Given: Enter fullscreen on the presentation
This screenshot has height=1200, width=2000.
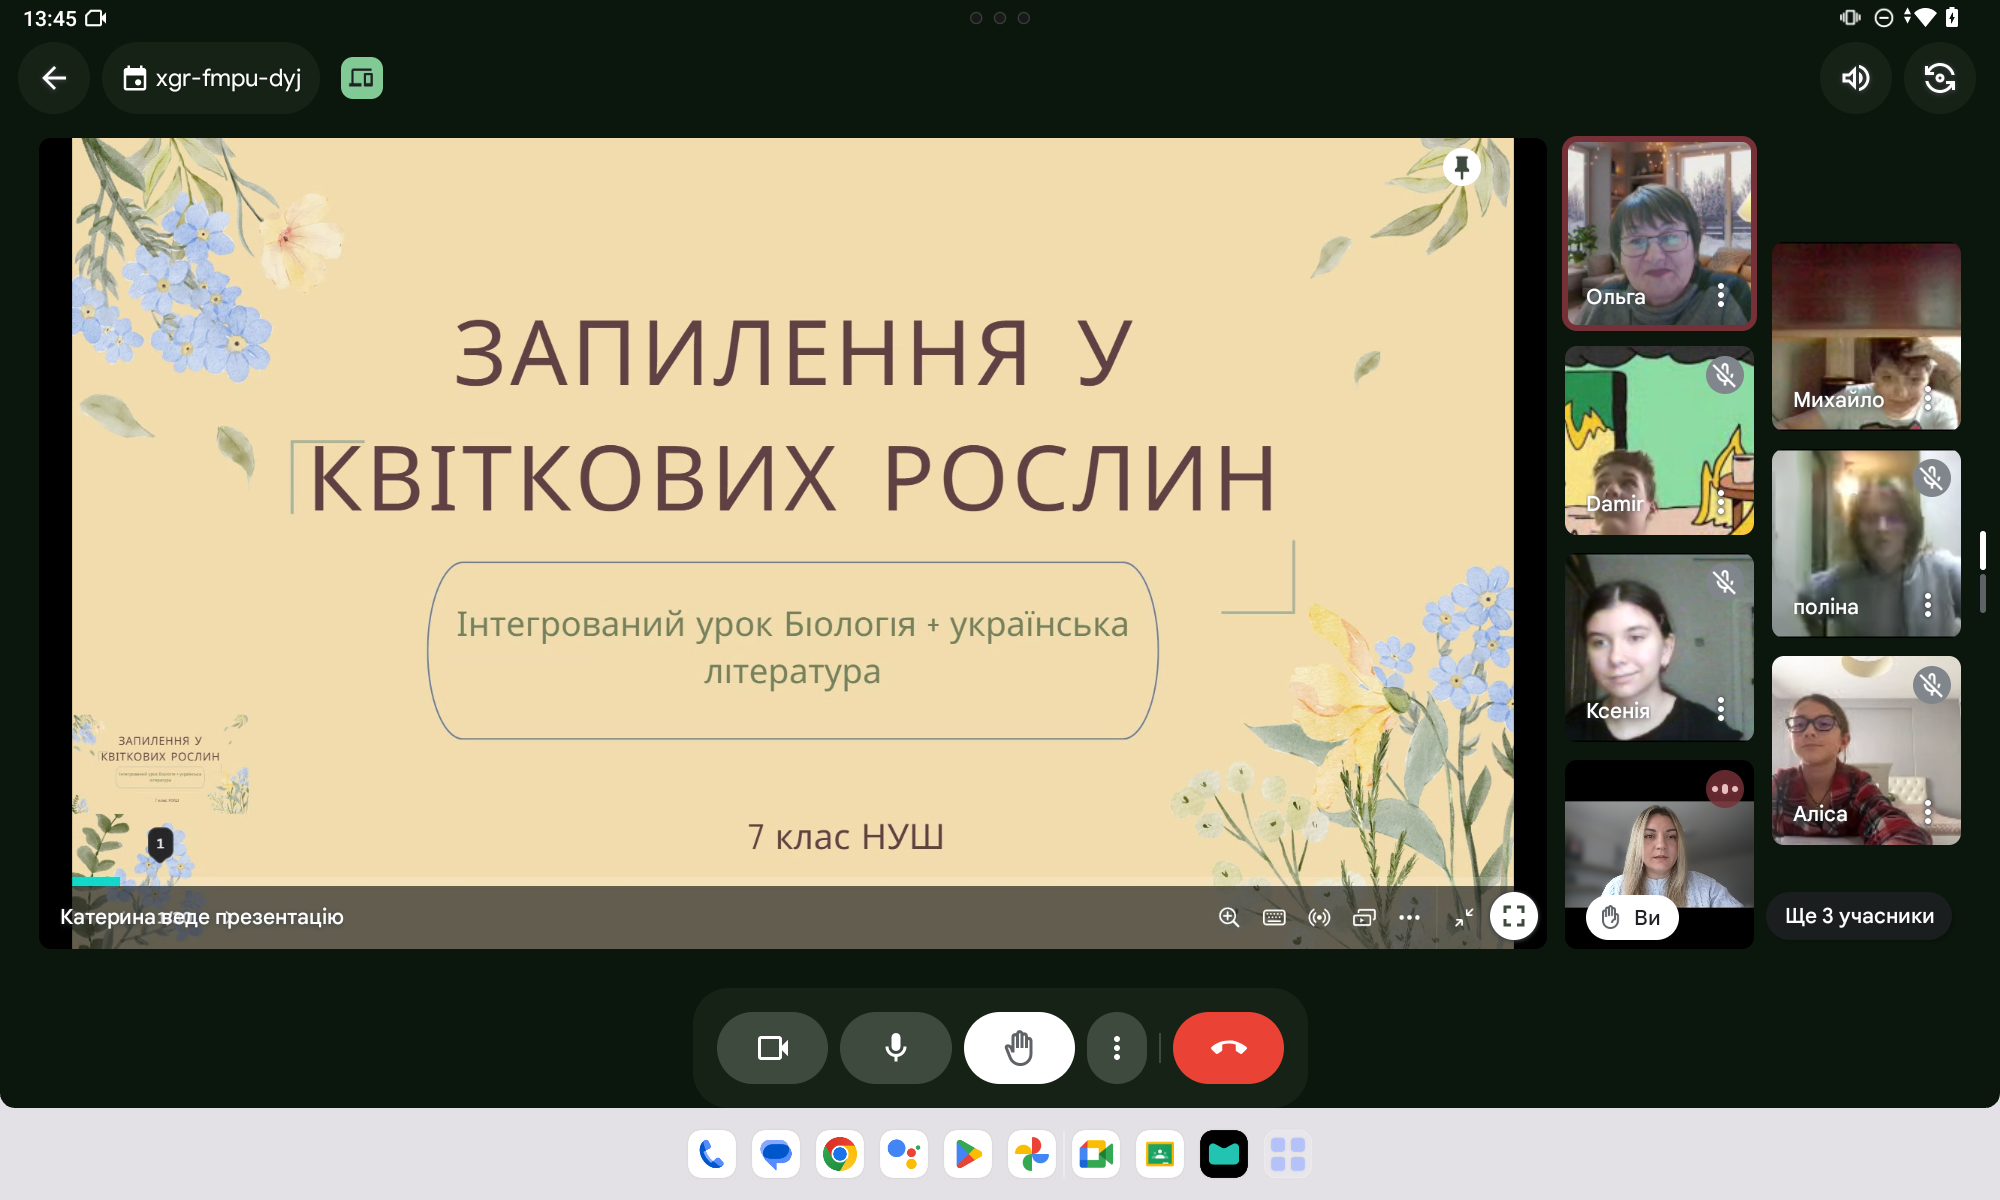Looking at the screenshot, I should [x=1513, y=916].
